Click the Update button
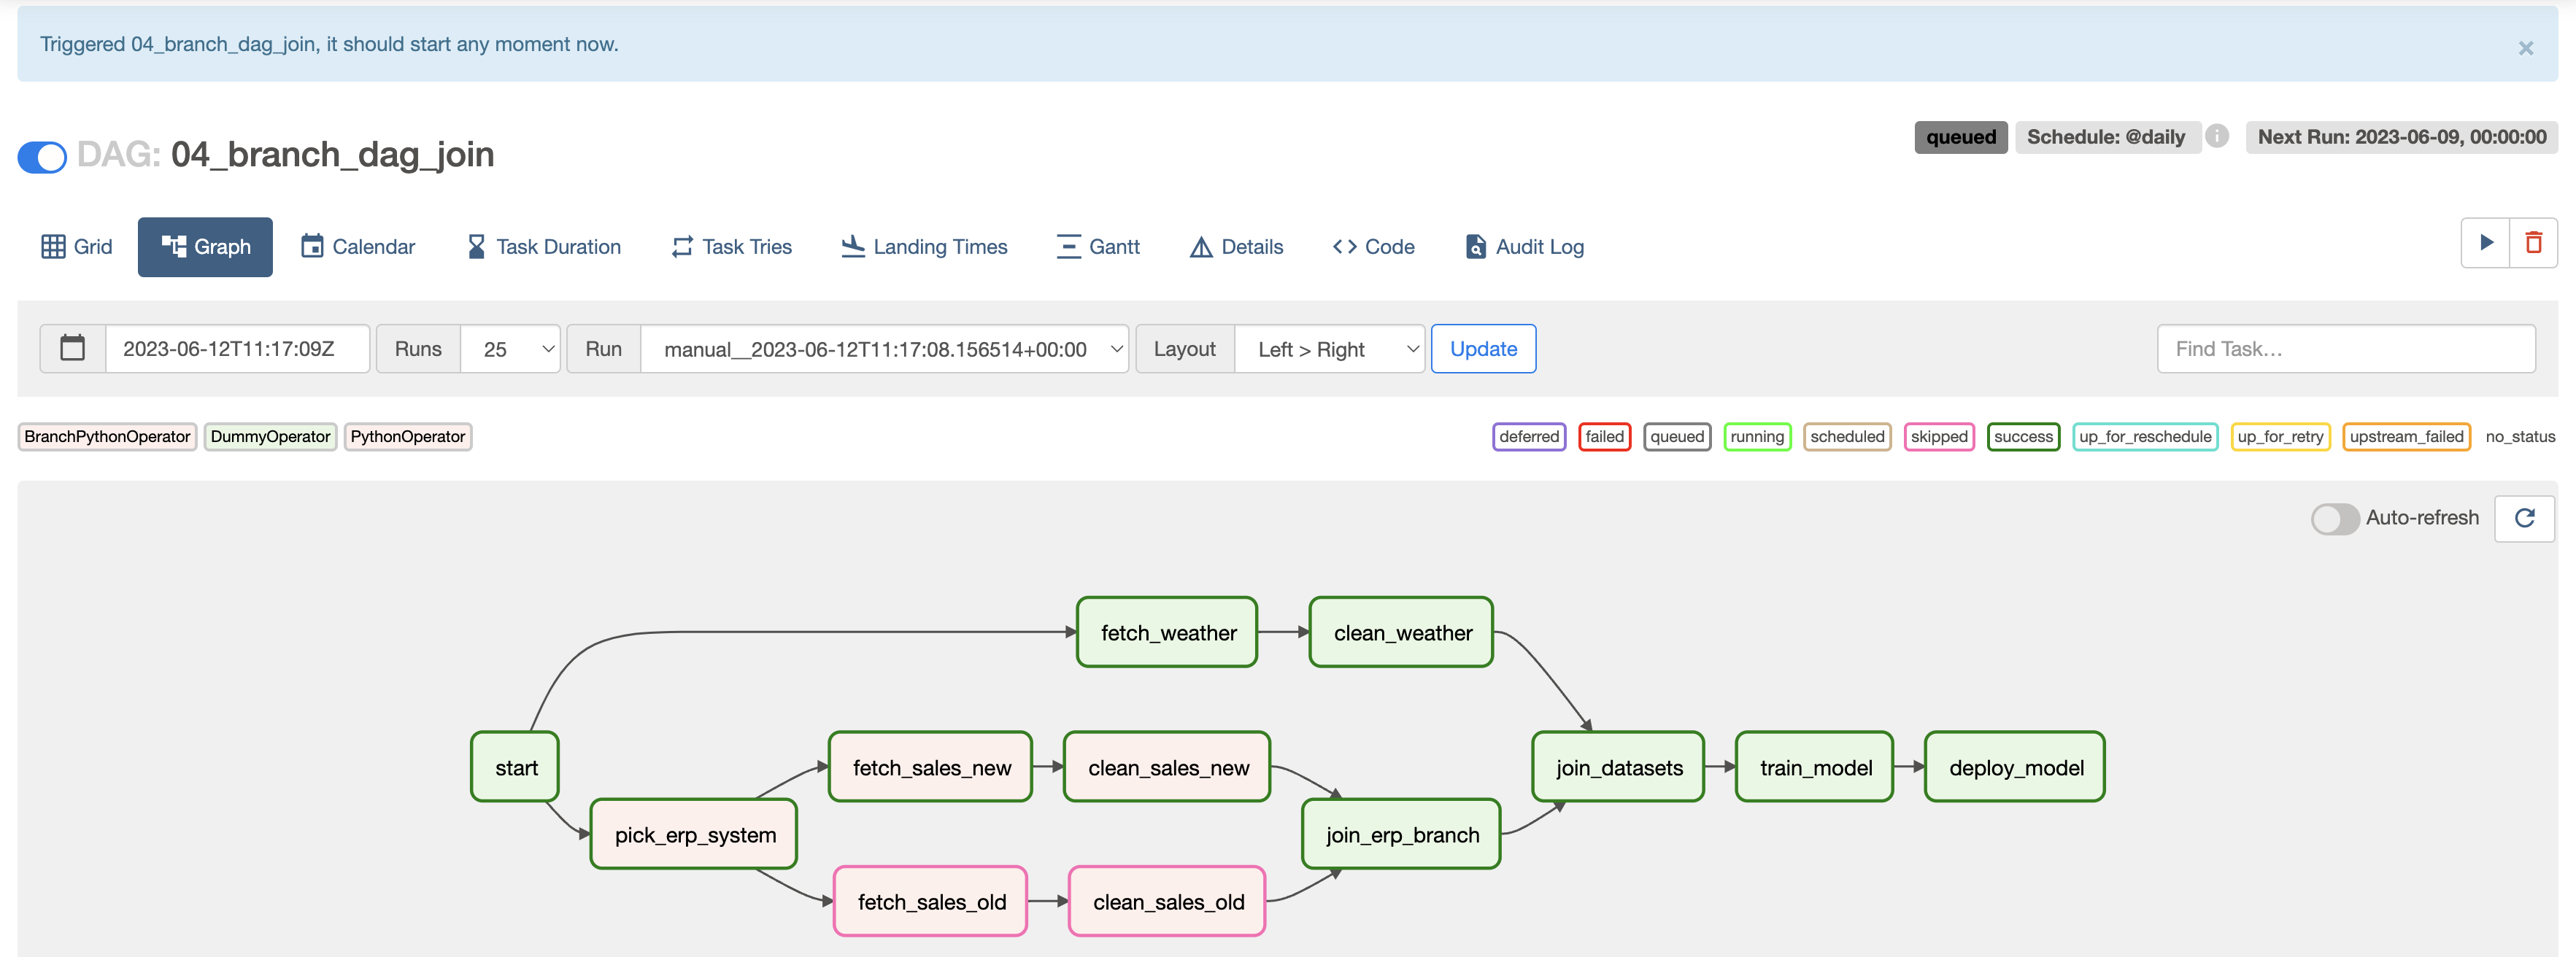The image size is (2576, 957). coord(1483,349)
